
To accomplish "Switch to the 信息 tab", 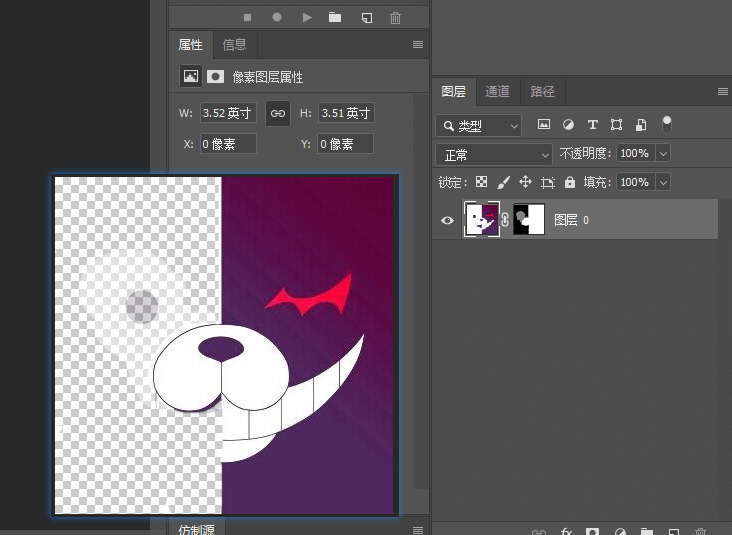I will pyautogui.click(x=234, y=45).
